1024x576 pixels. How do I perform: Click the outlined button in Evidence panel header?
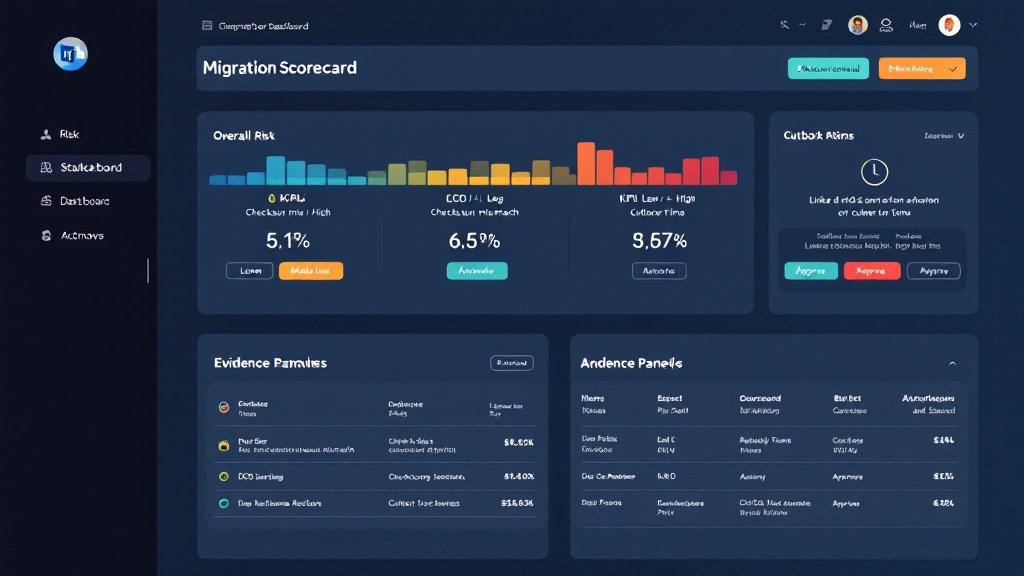(x=512, y=363)
